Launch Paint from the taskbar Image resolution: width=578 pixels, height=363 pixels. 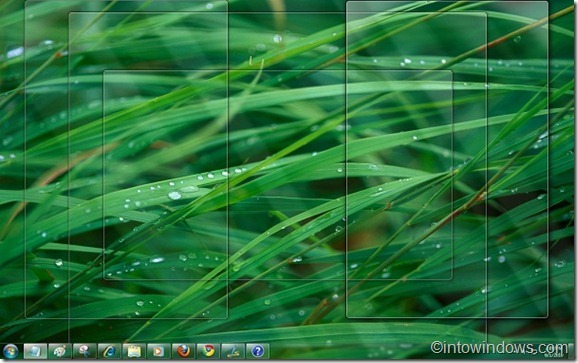pos(60,351)
